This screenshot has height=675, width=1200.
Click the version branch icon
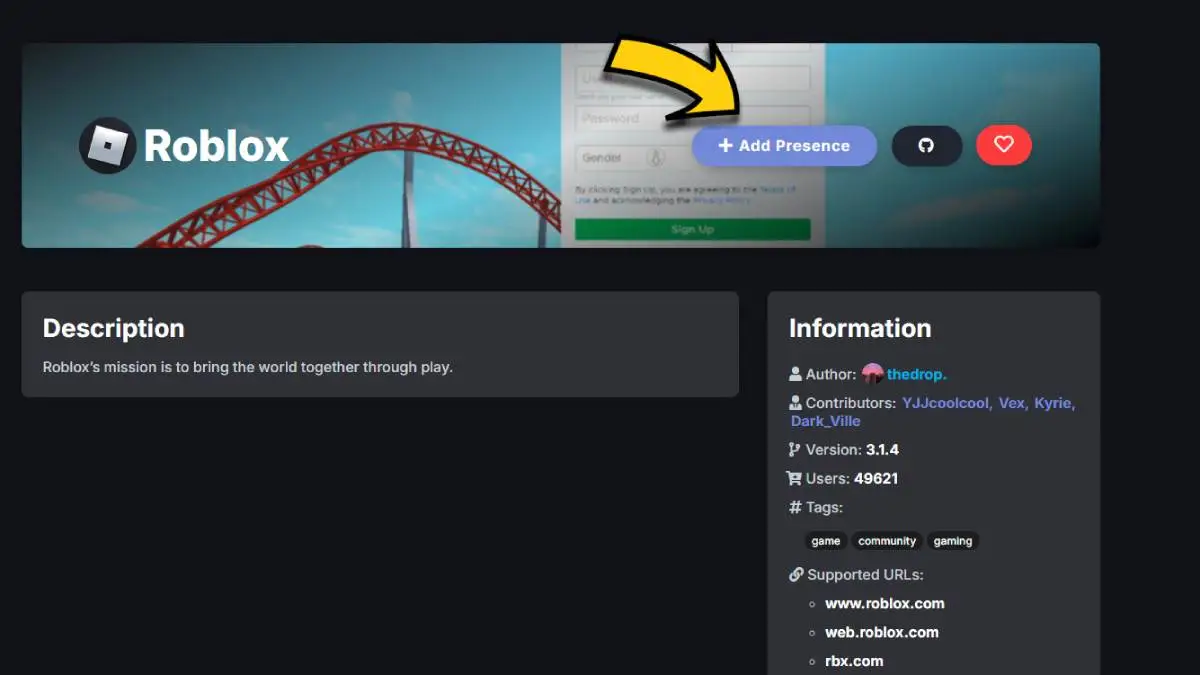[x=796, y=450]
